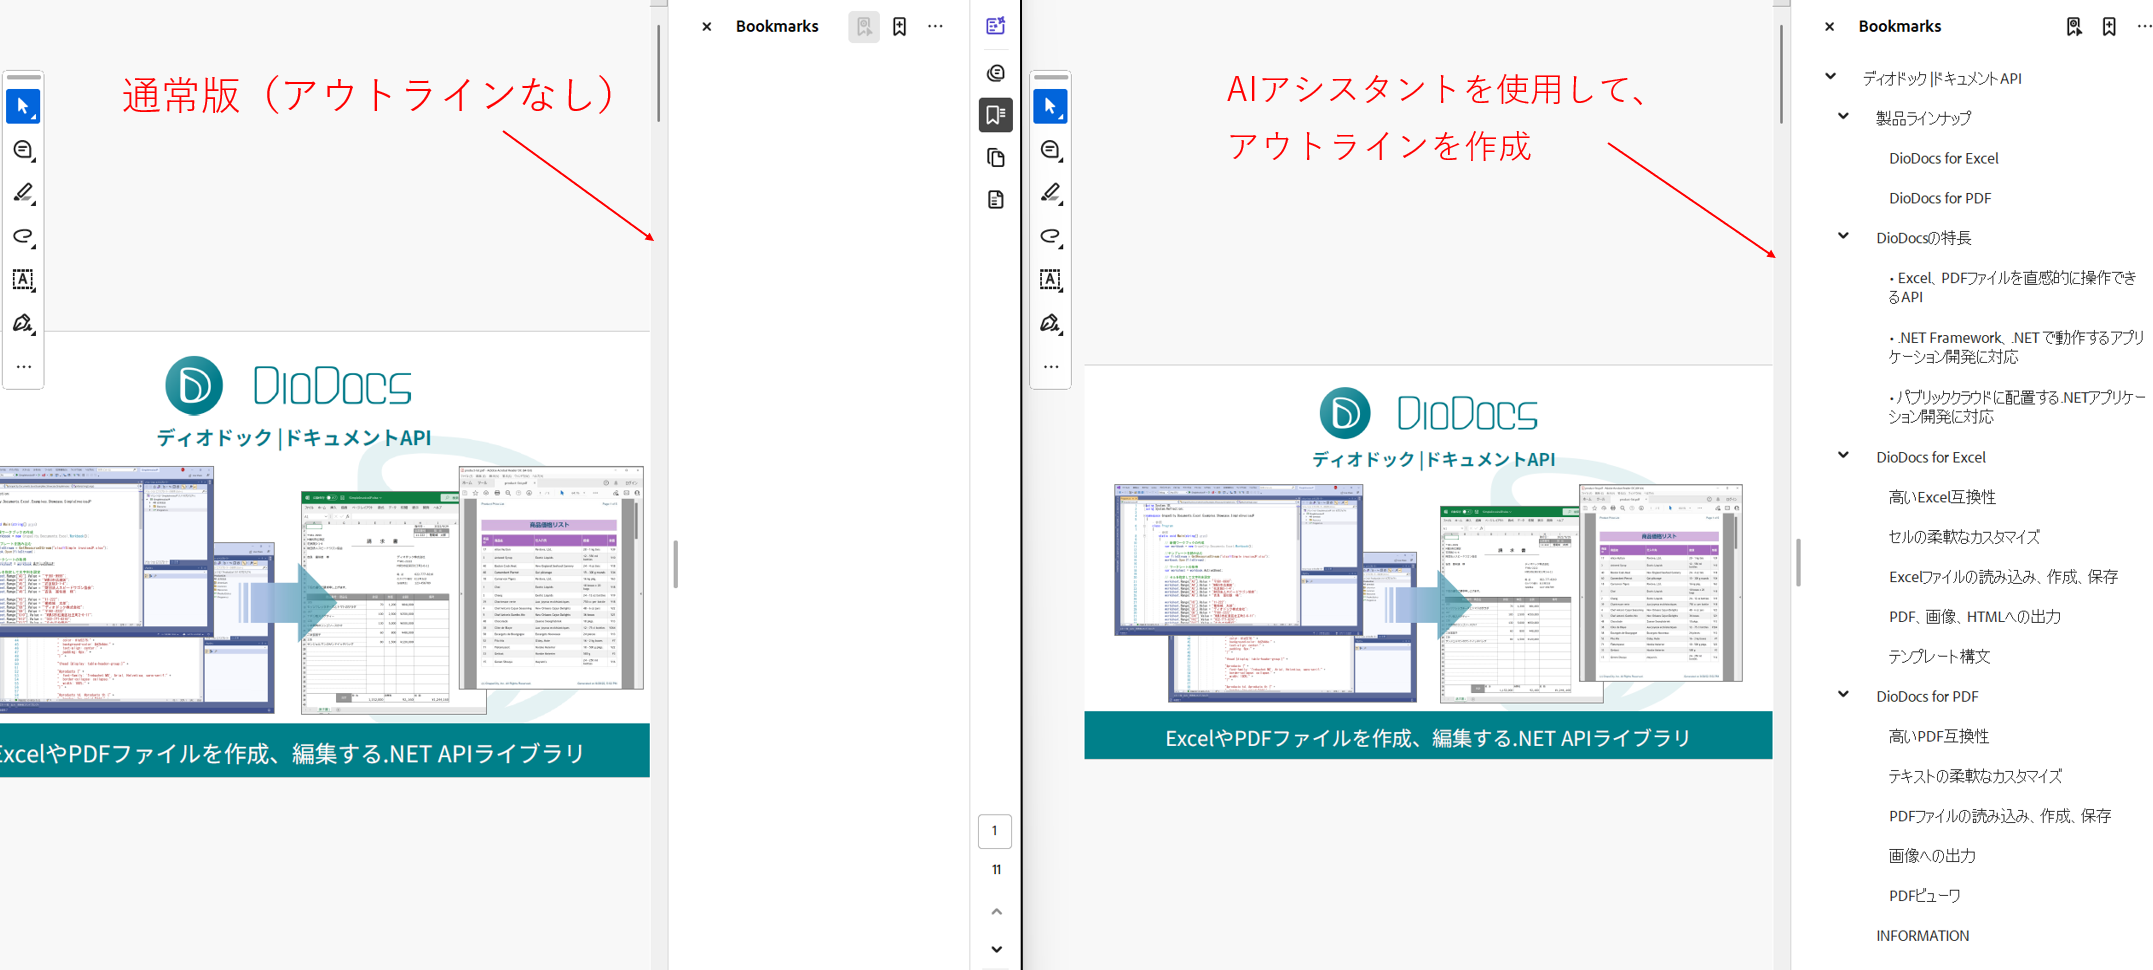Show more tools in left viewer toolbar

(x=23, y=367)
